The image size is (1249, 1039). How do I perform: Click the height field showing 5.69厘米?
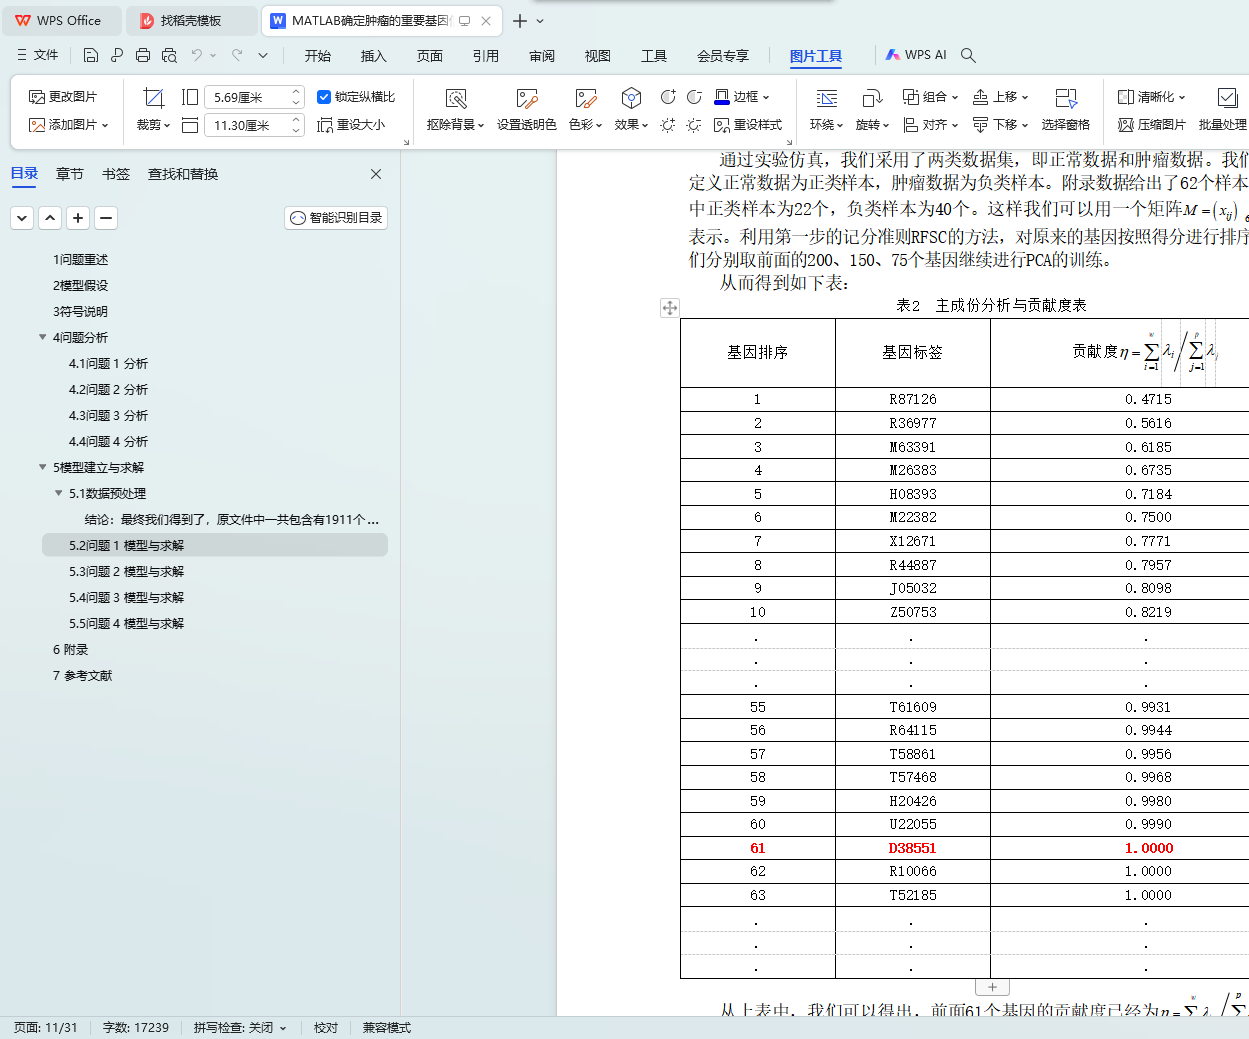[253, 97]
